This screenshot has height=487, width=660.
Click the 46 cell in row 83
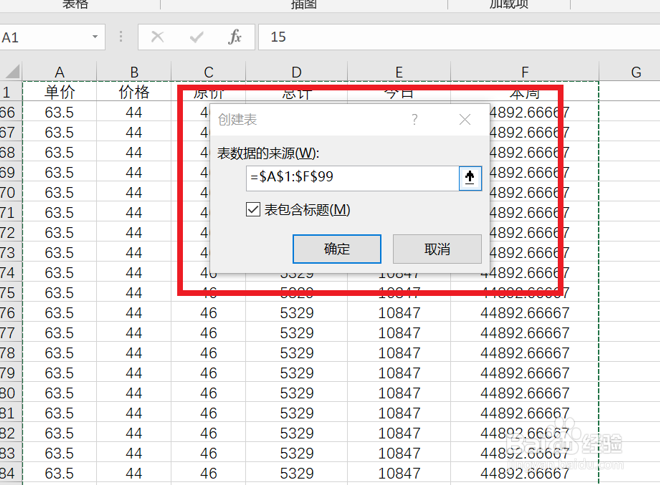pyautogui.click(x=208, y=453)
